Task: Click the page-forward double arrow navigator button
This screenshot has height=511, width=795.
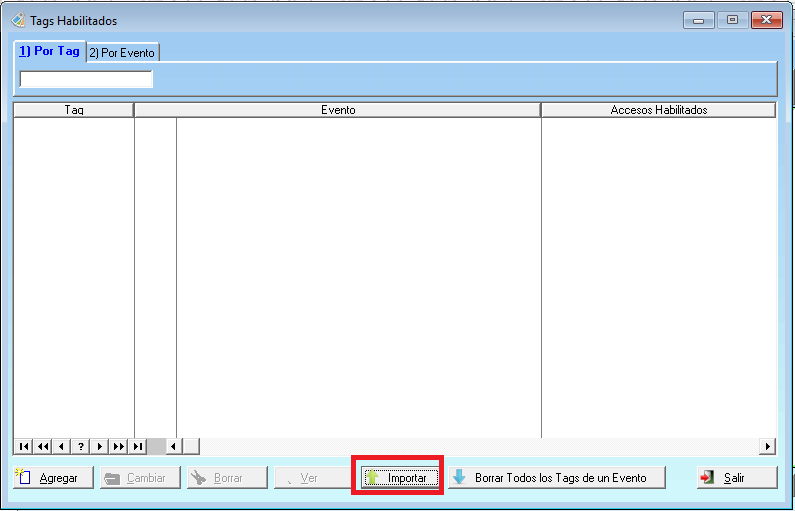Action: (x=119, y=446)
